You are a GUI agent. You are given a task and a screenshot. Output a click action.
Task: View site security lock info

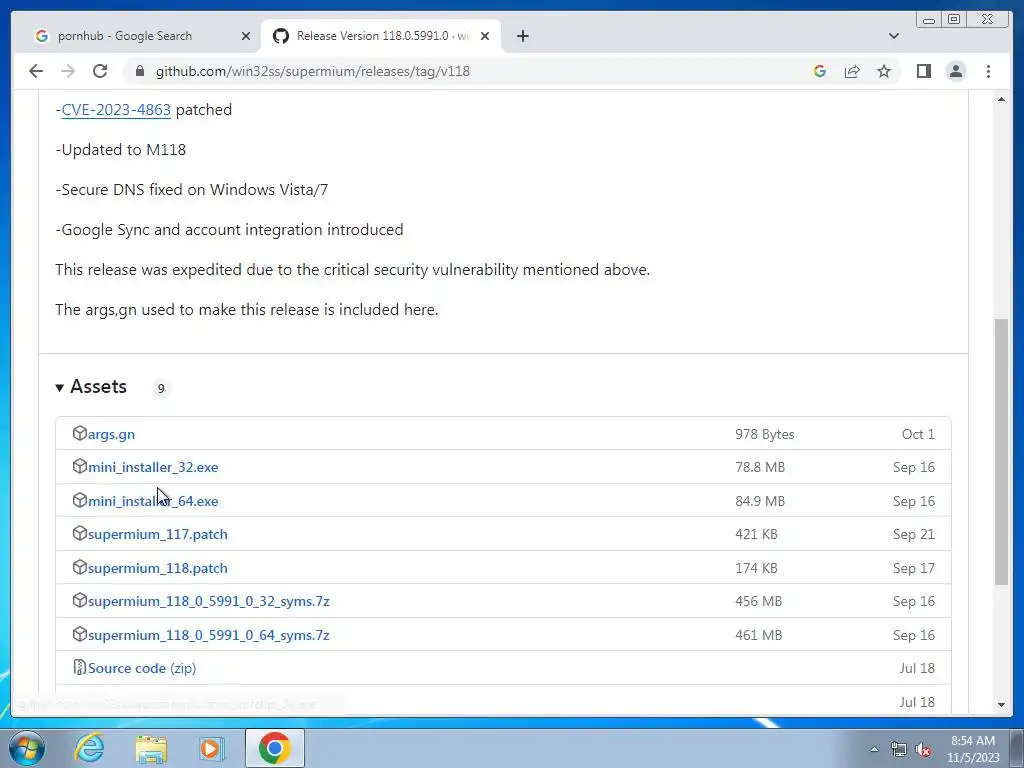coord(140,71)
